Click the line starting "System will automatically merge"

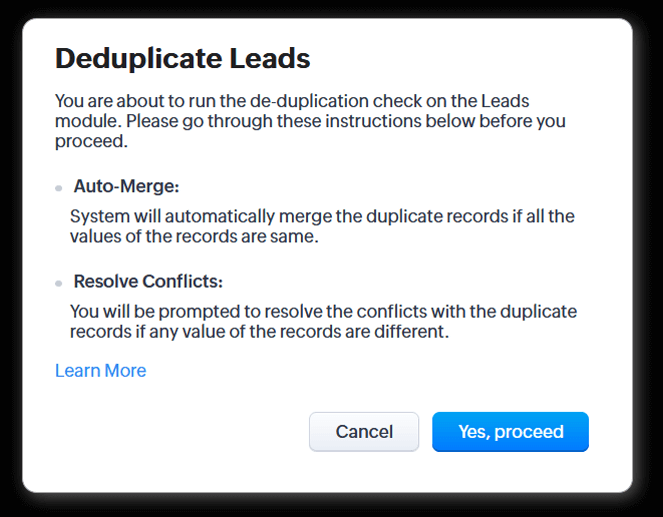322,216
